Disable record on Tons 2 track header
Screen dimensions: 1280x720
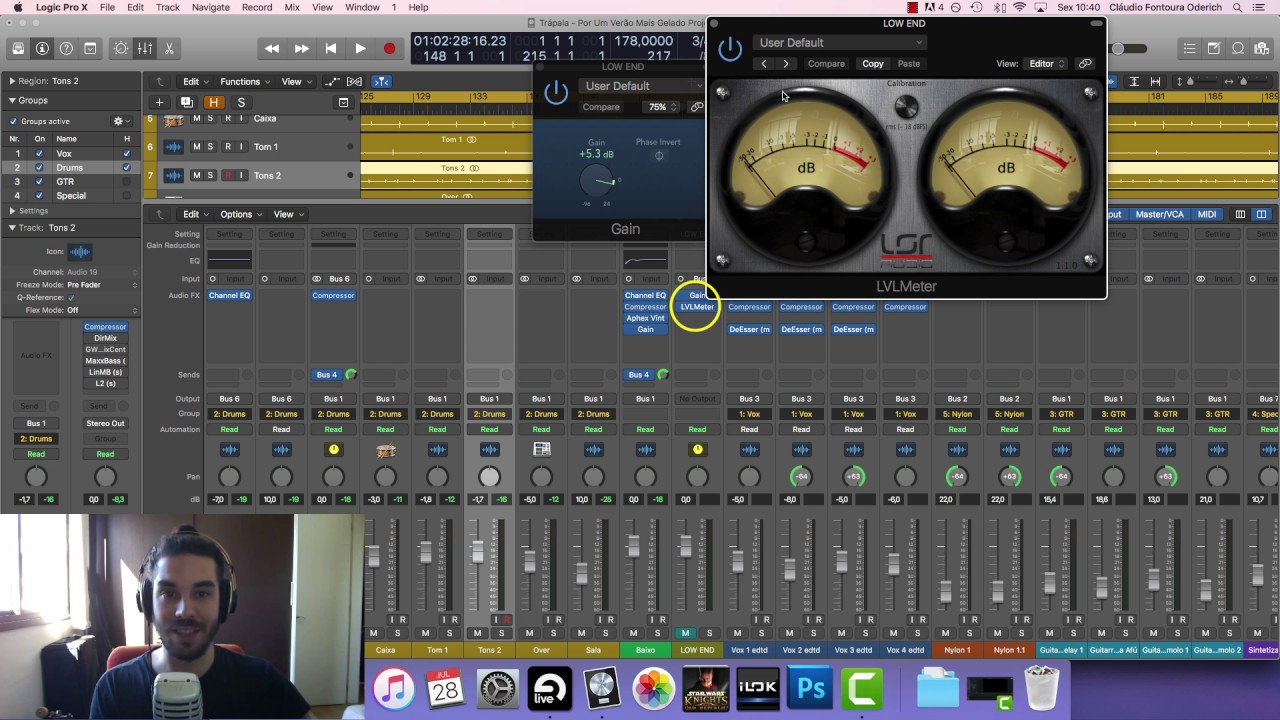(x=227, y=175)
